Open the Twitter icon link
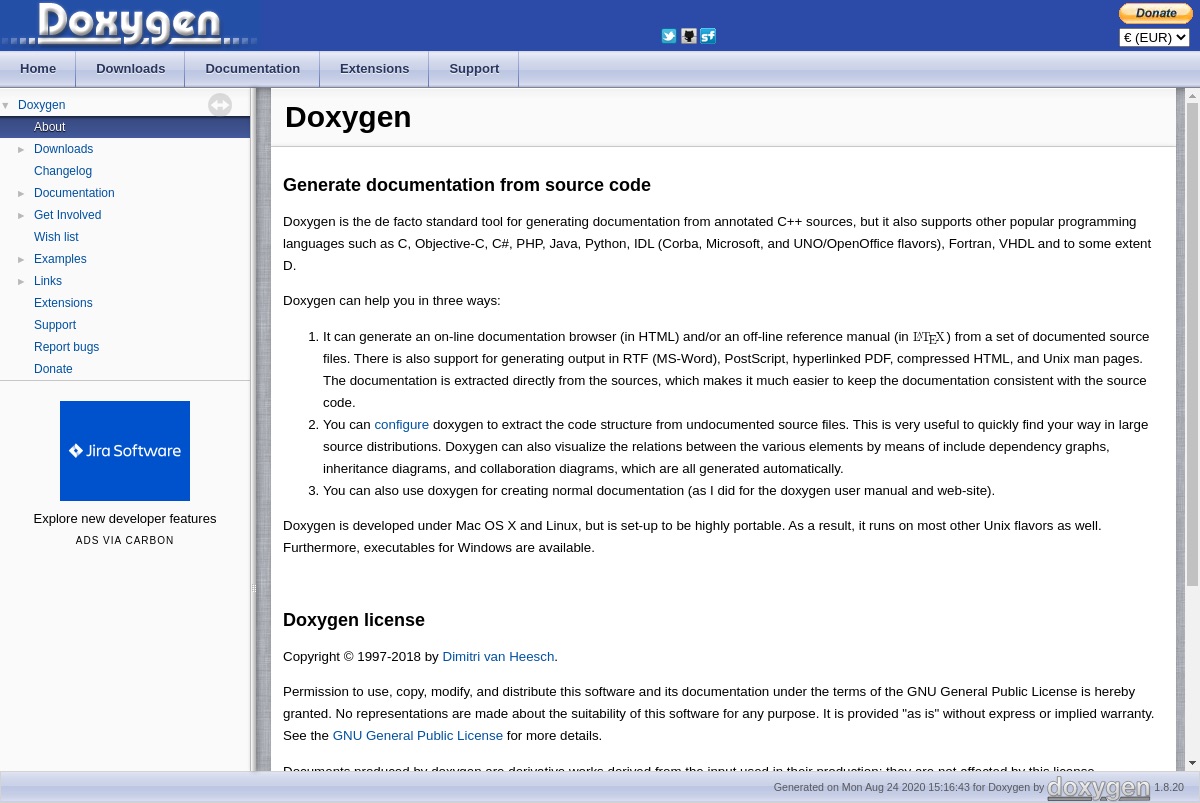The width and height of the screenshot is (1200, 803). coord(669,36)
